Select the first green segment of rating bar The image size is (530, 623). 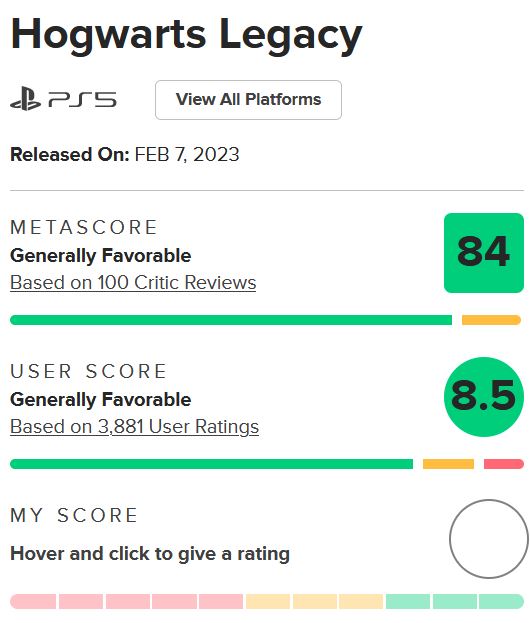(x=408, y=602)
